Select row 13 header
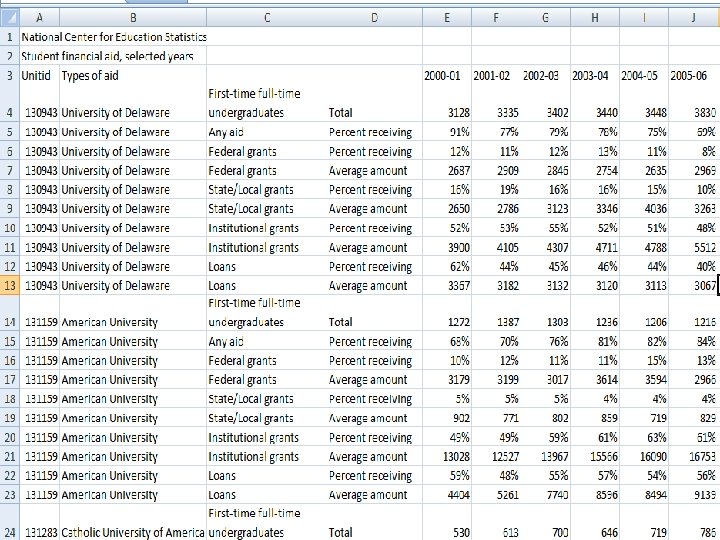 [10, 286]
